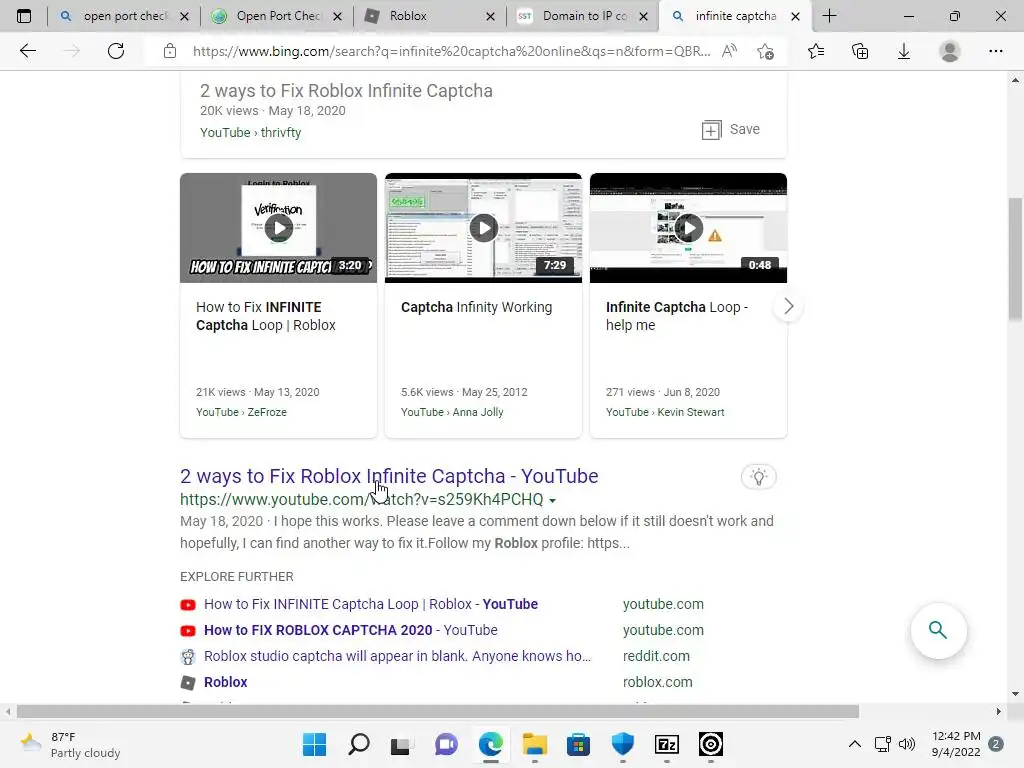1024x768 pixels.
Task: Open Chat icon in taskbar
Action: click(446, 744)
